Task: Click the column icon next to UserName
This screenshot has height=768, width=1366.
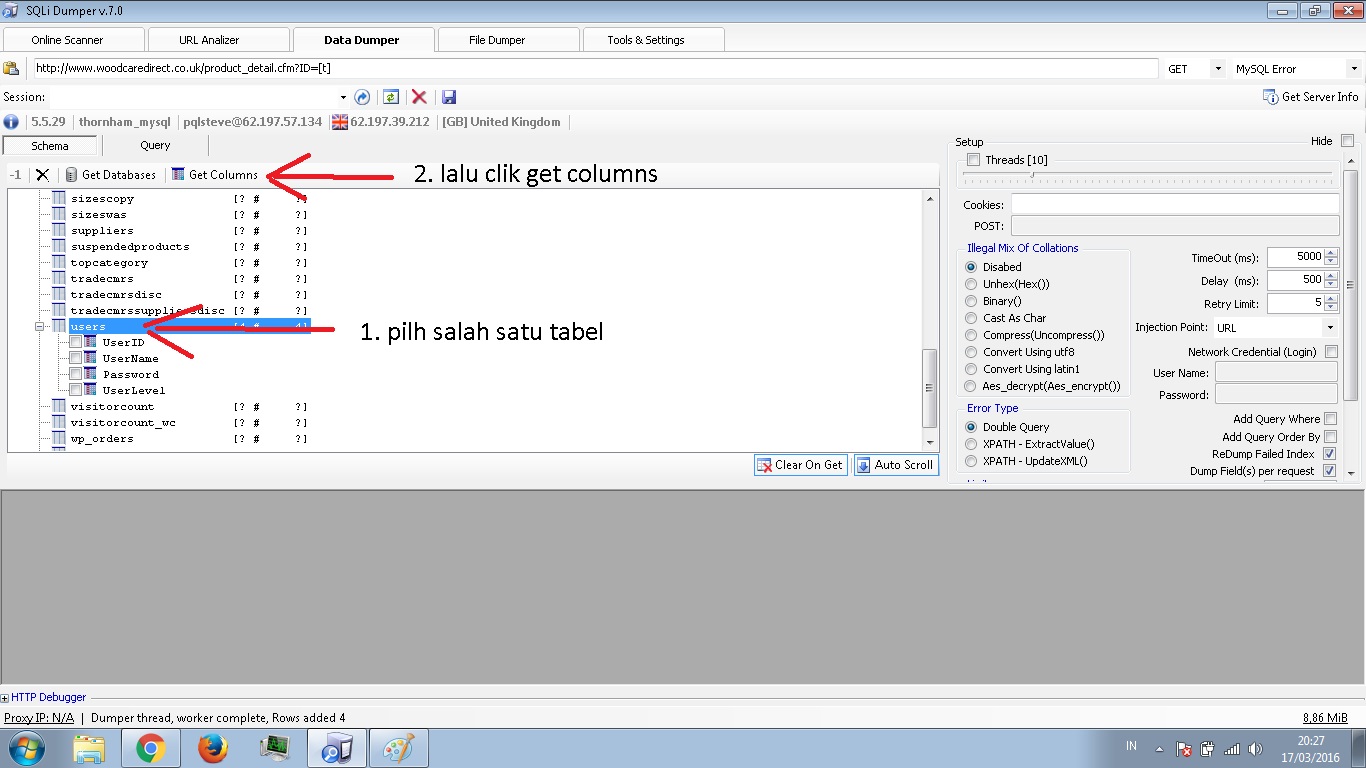Action: pos(91,358)
